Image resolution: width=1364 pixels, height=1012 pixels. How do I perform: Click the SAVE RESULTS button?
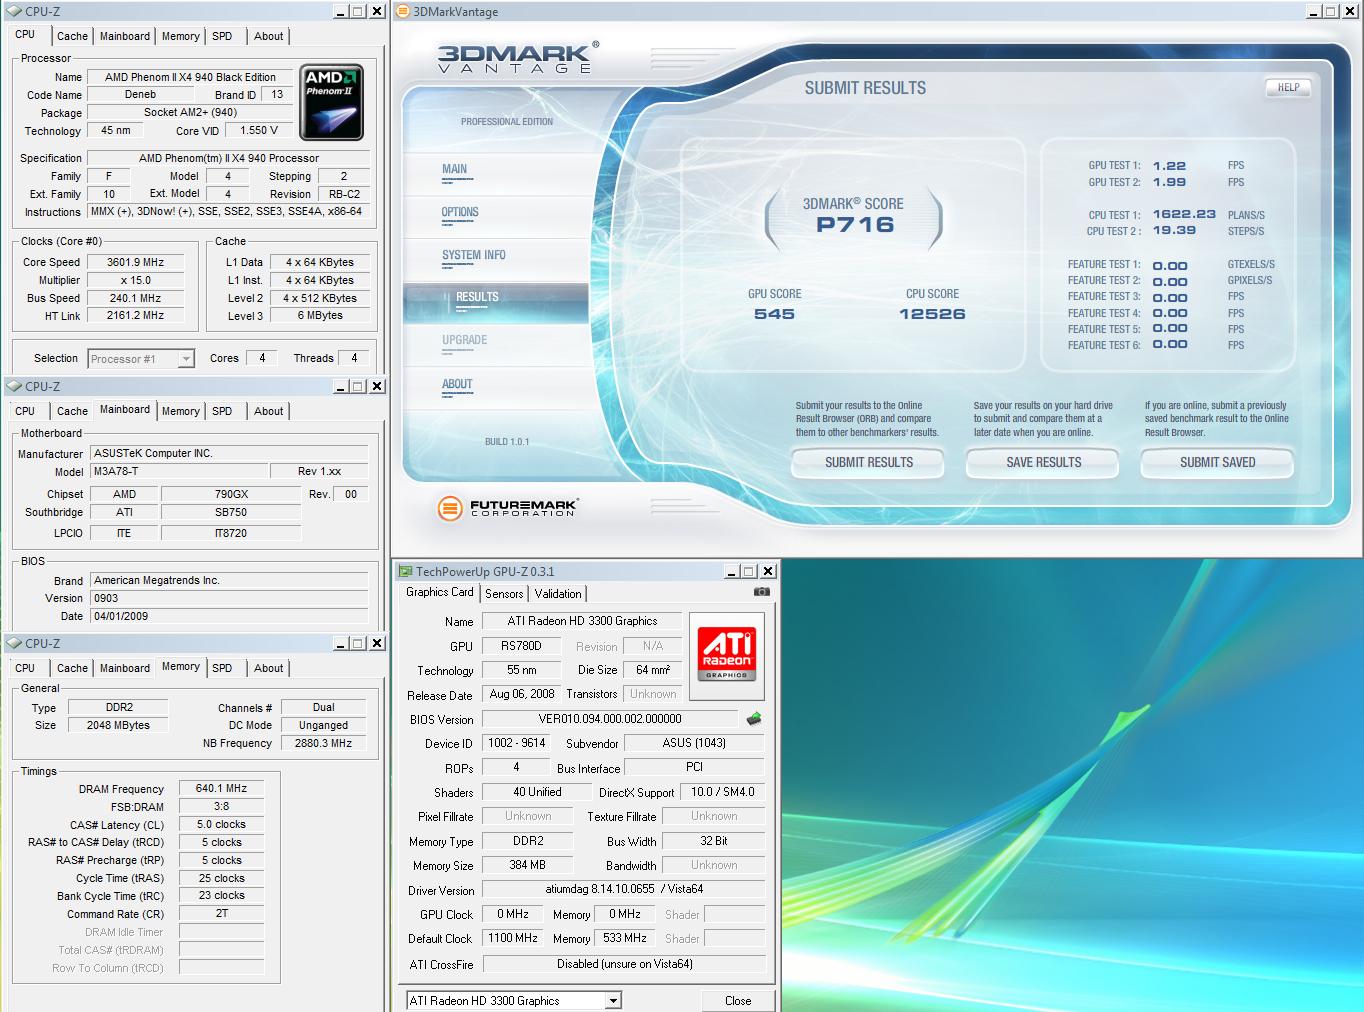tap(1043, 463)
